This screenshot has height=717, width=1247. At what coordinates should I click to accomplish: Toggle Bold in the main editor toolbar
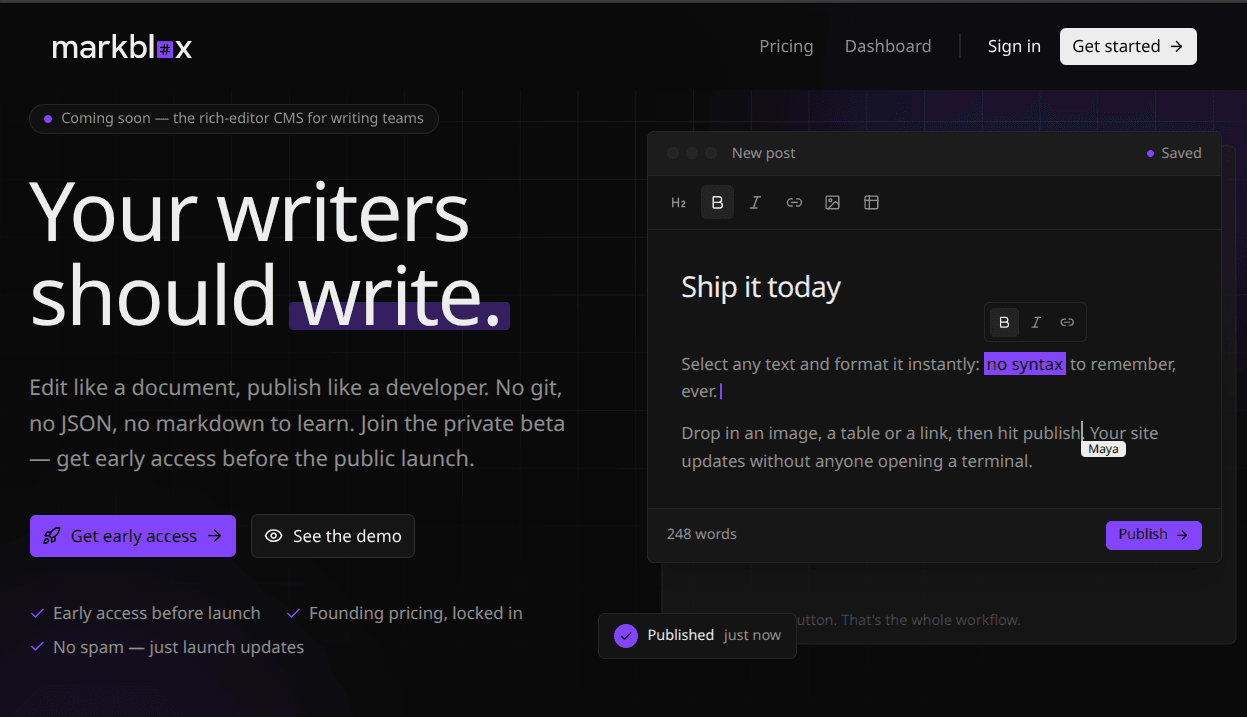[717, 202]
